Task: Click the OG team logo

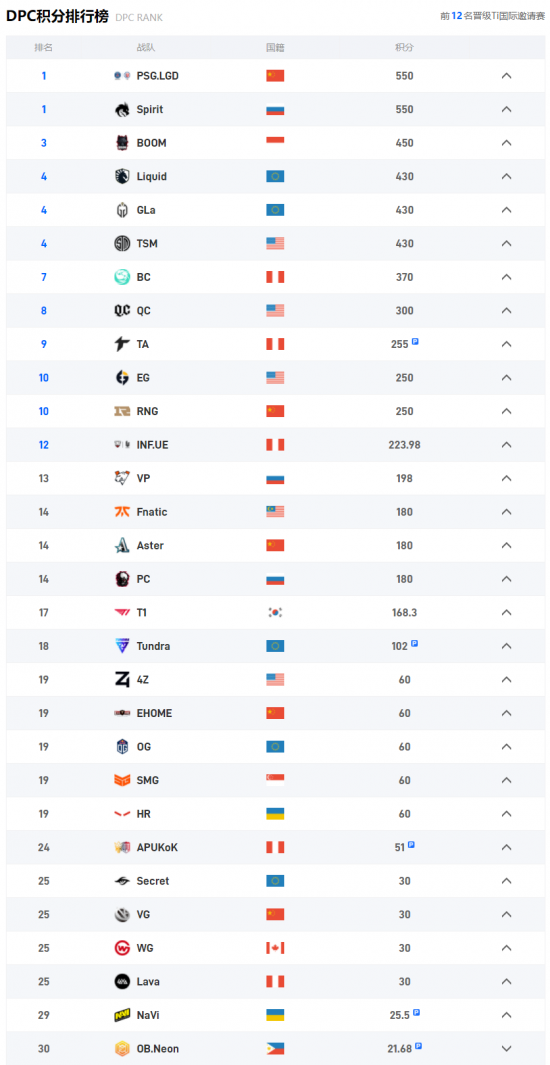Action: point(122,746)
